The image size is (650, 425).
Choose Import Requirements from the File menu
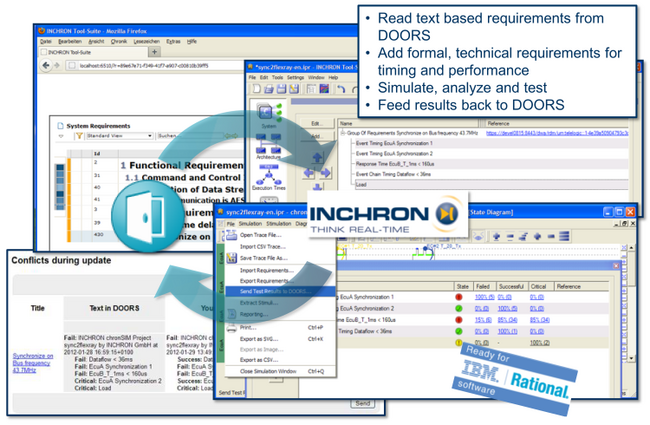(267, 270)
